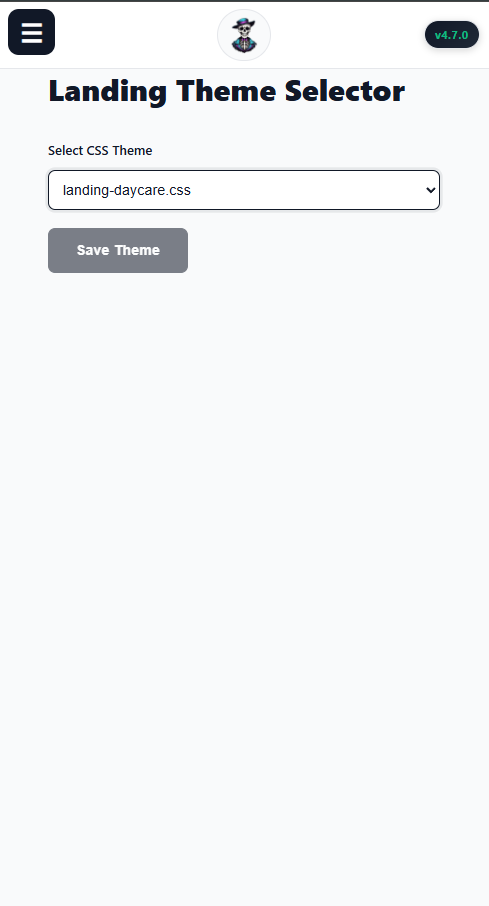
Task: Click the "Select CSS Theme" label
Action: (x=100, y=151)
